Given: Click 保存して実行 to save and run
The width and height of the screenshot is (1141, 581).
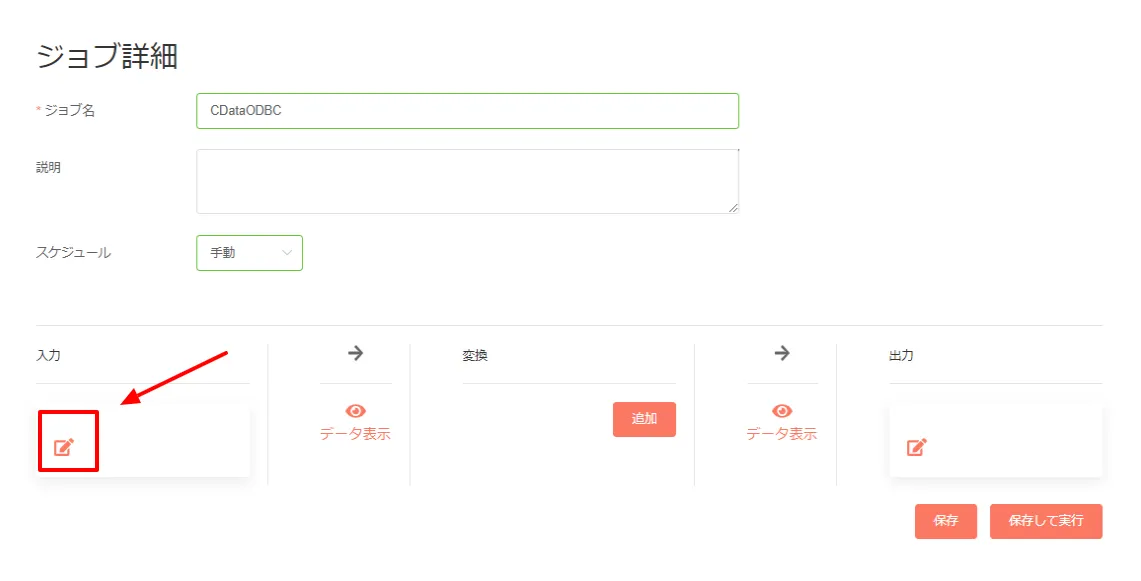Looking at the screenshot, I should coord(1046,521).
